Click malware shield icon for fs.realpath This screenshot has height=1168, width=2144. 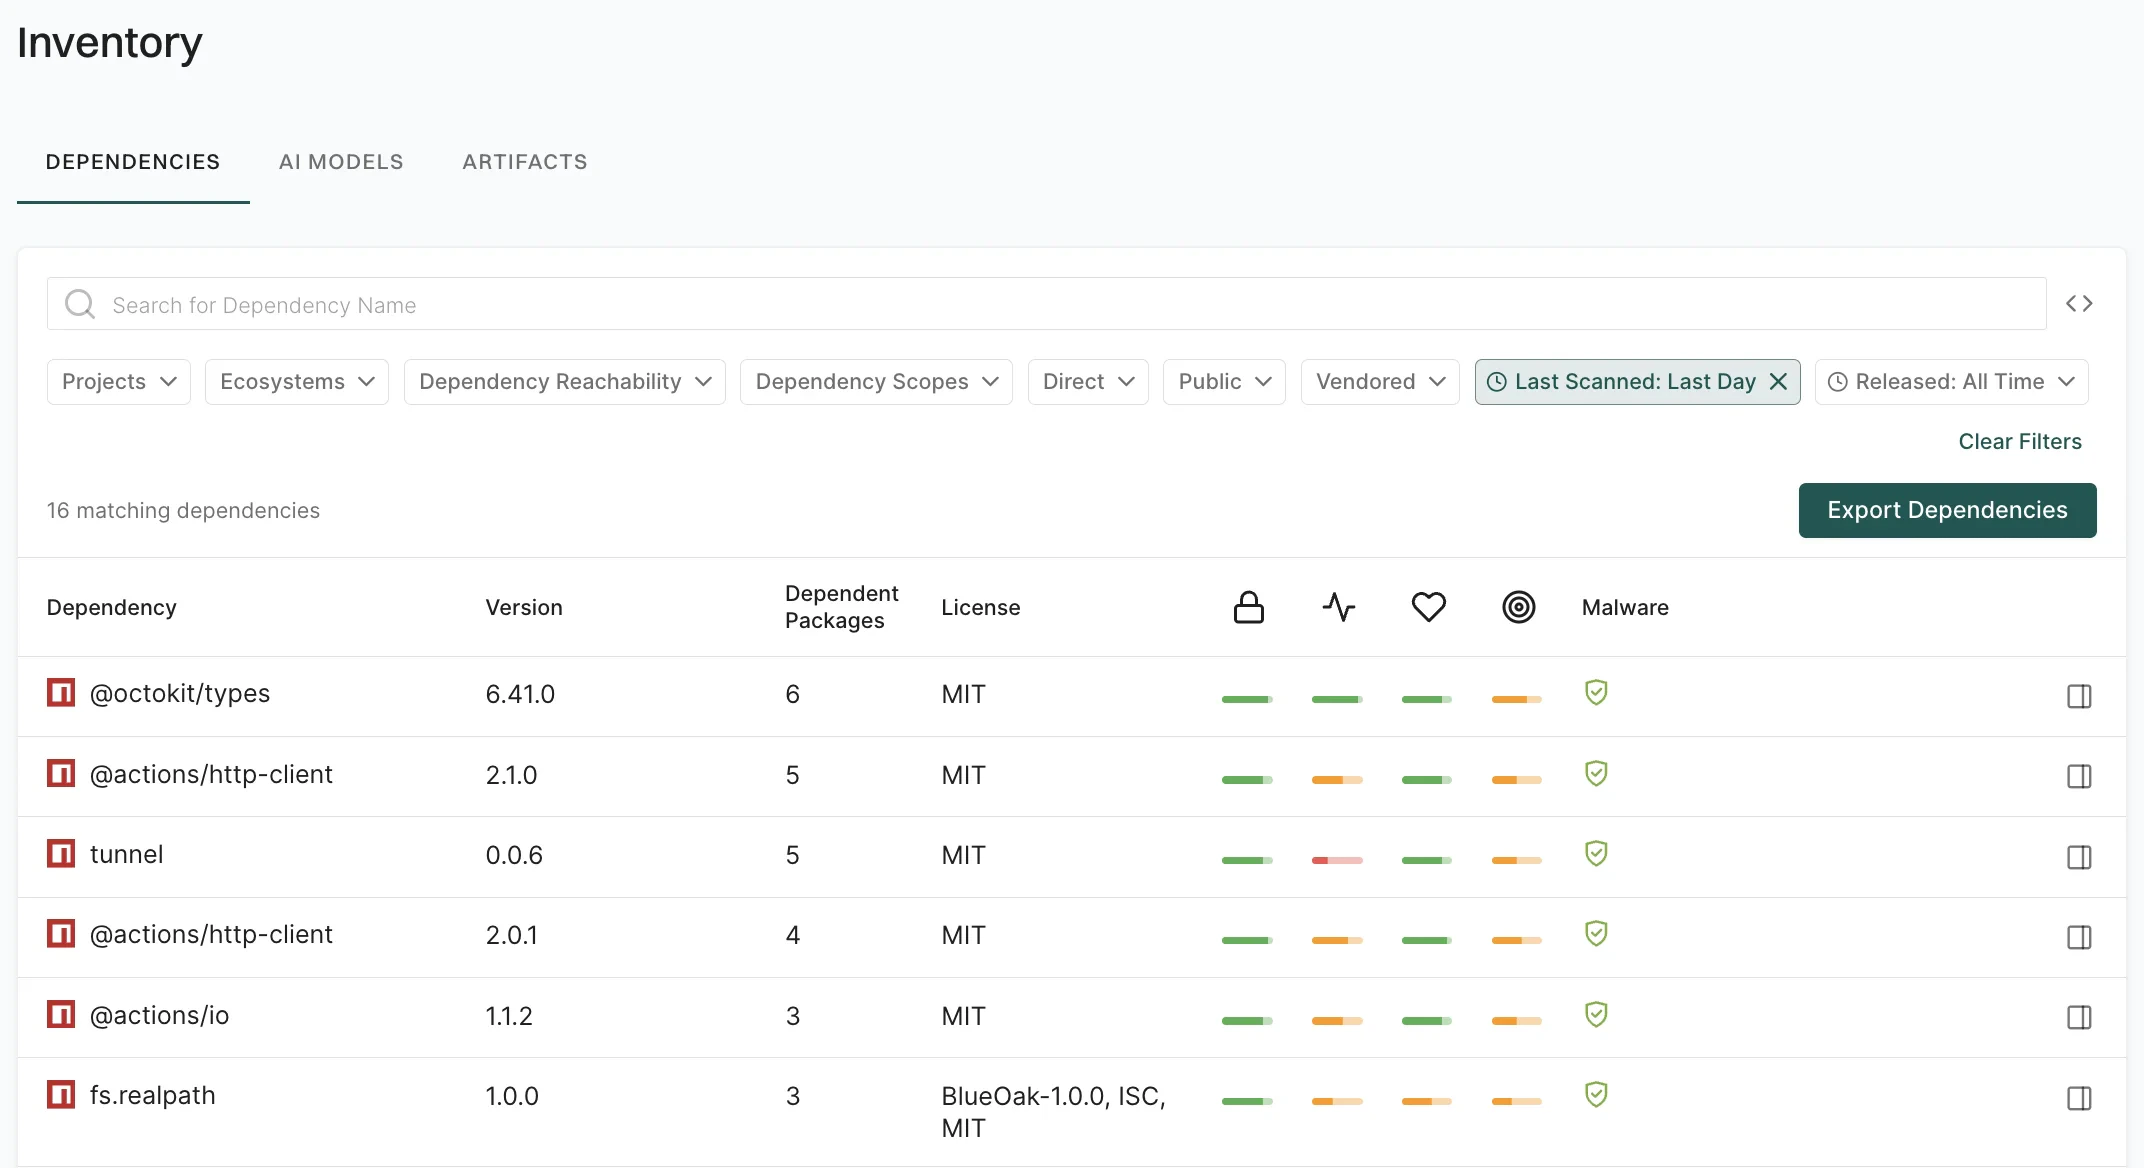coord(1596,1095)
